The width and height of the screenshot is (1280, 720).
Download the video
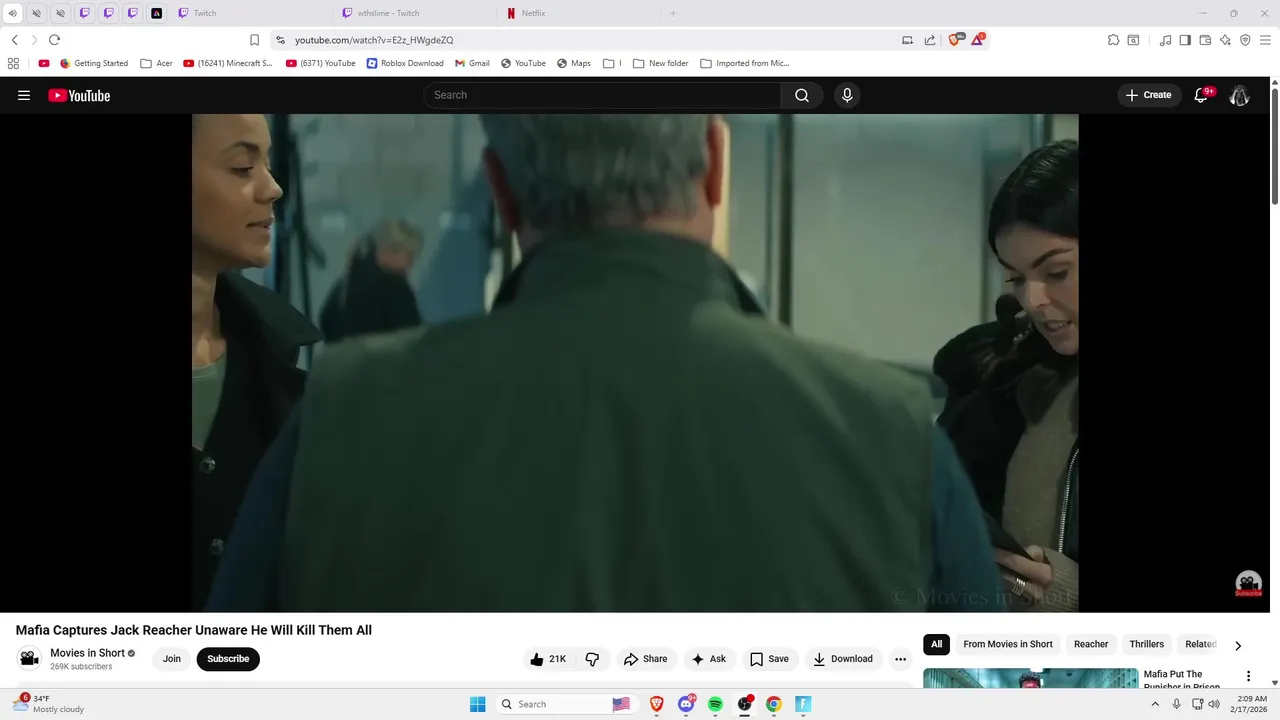(843, 659)
